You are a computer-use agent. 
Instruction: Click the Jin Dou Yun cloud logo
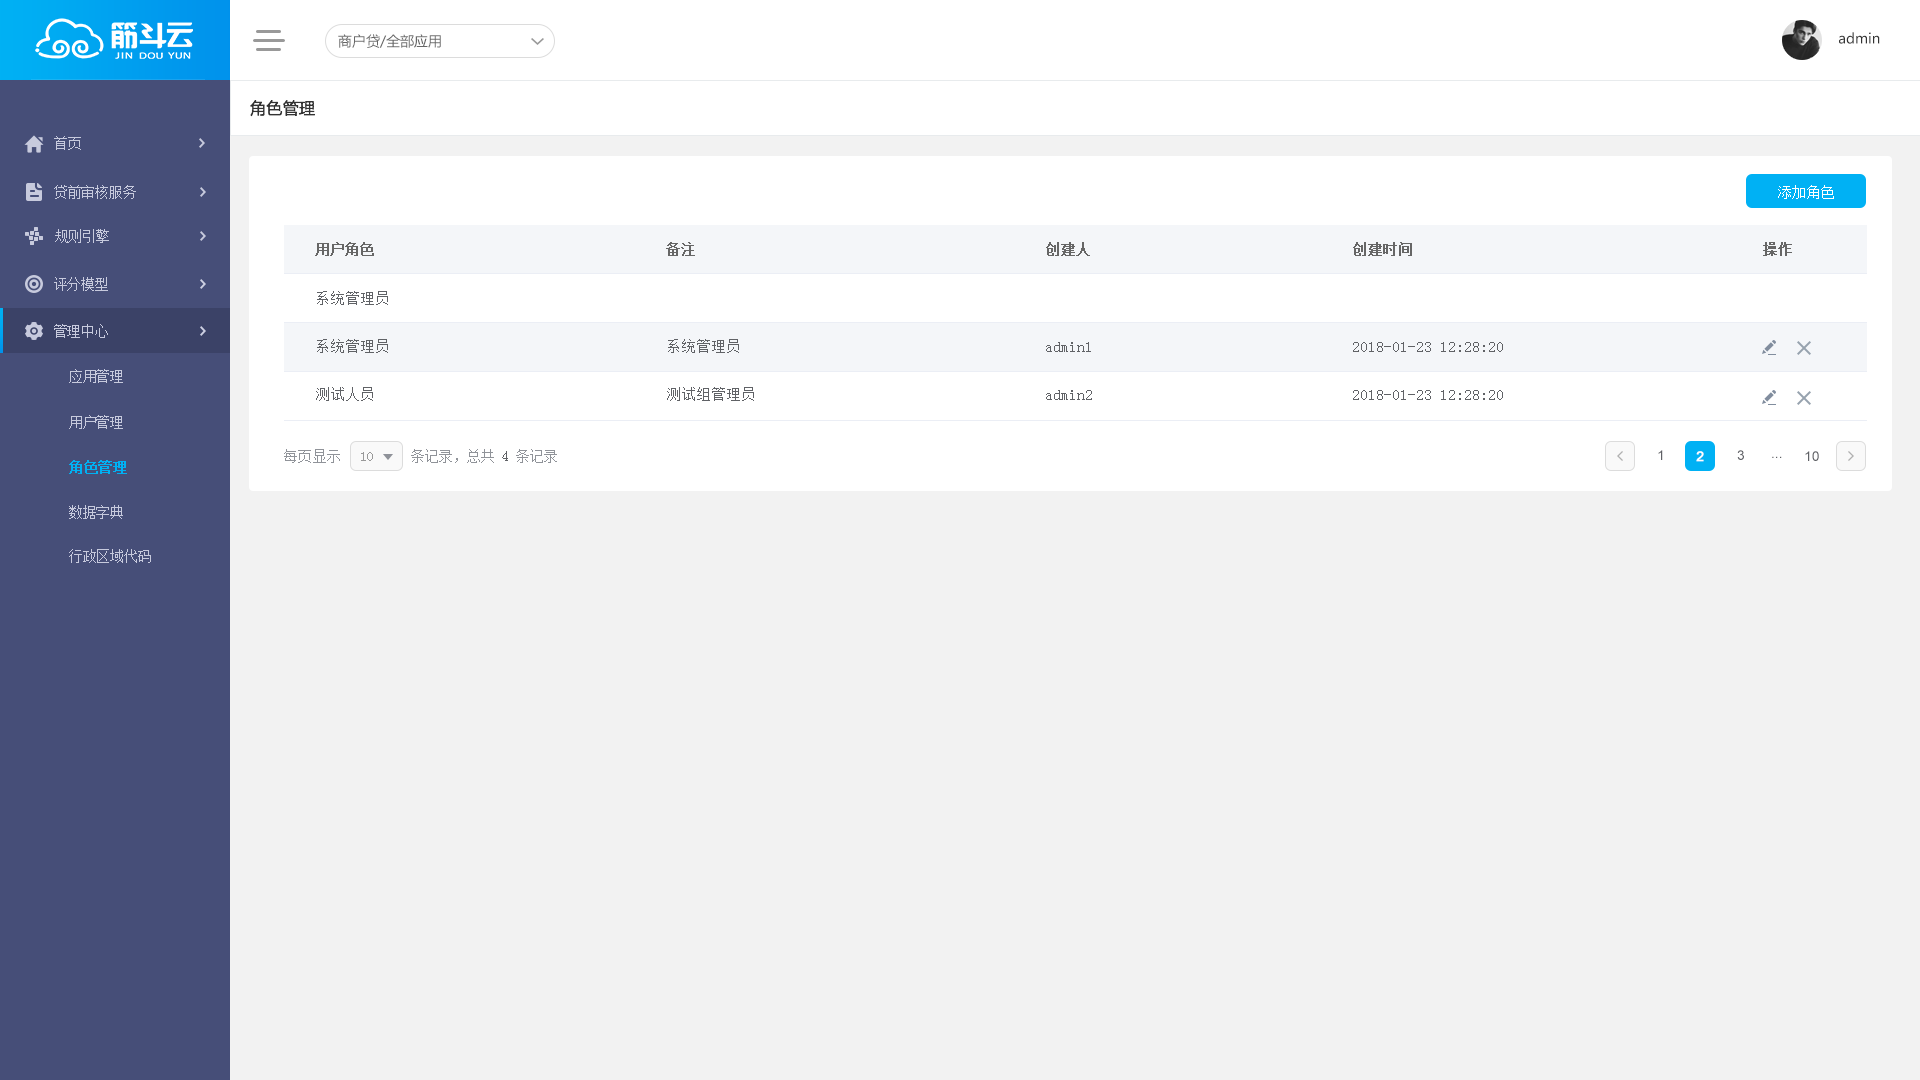pos(114,39)
